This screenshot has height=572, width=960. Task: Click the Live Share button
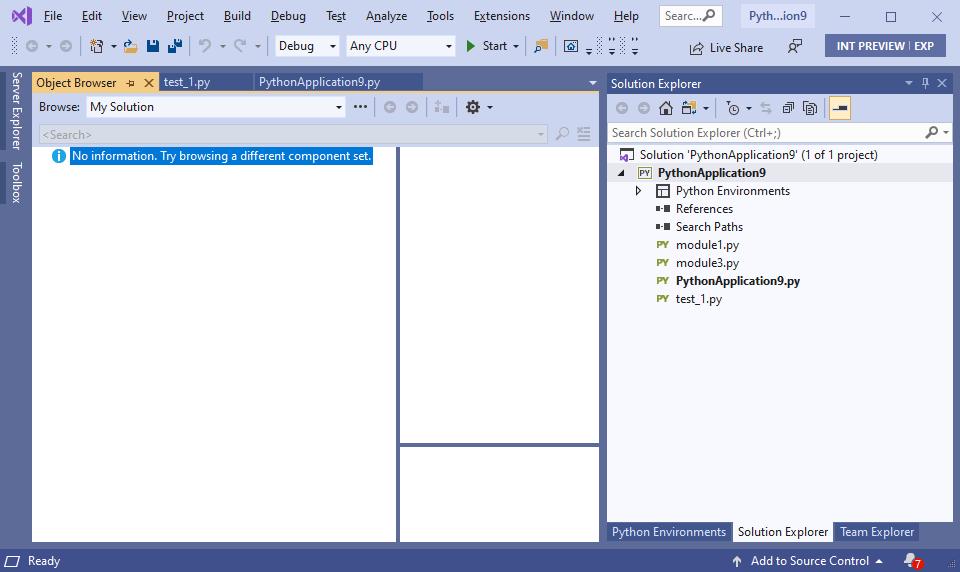pos(726,48)
